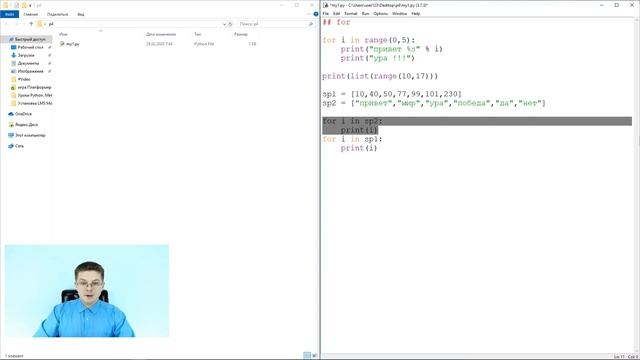
Task: Switch to the Поделиться ribbon tab
Action: click(x=57, y=14)
